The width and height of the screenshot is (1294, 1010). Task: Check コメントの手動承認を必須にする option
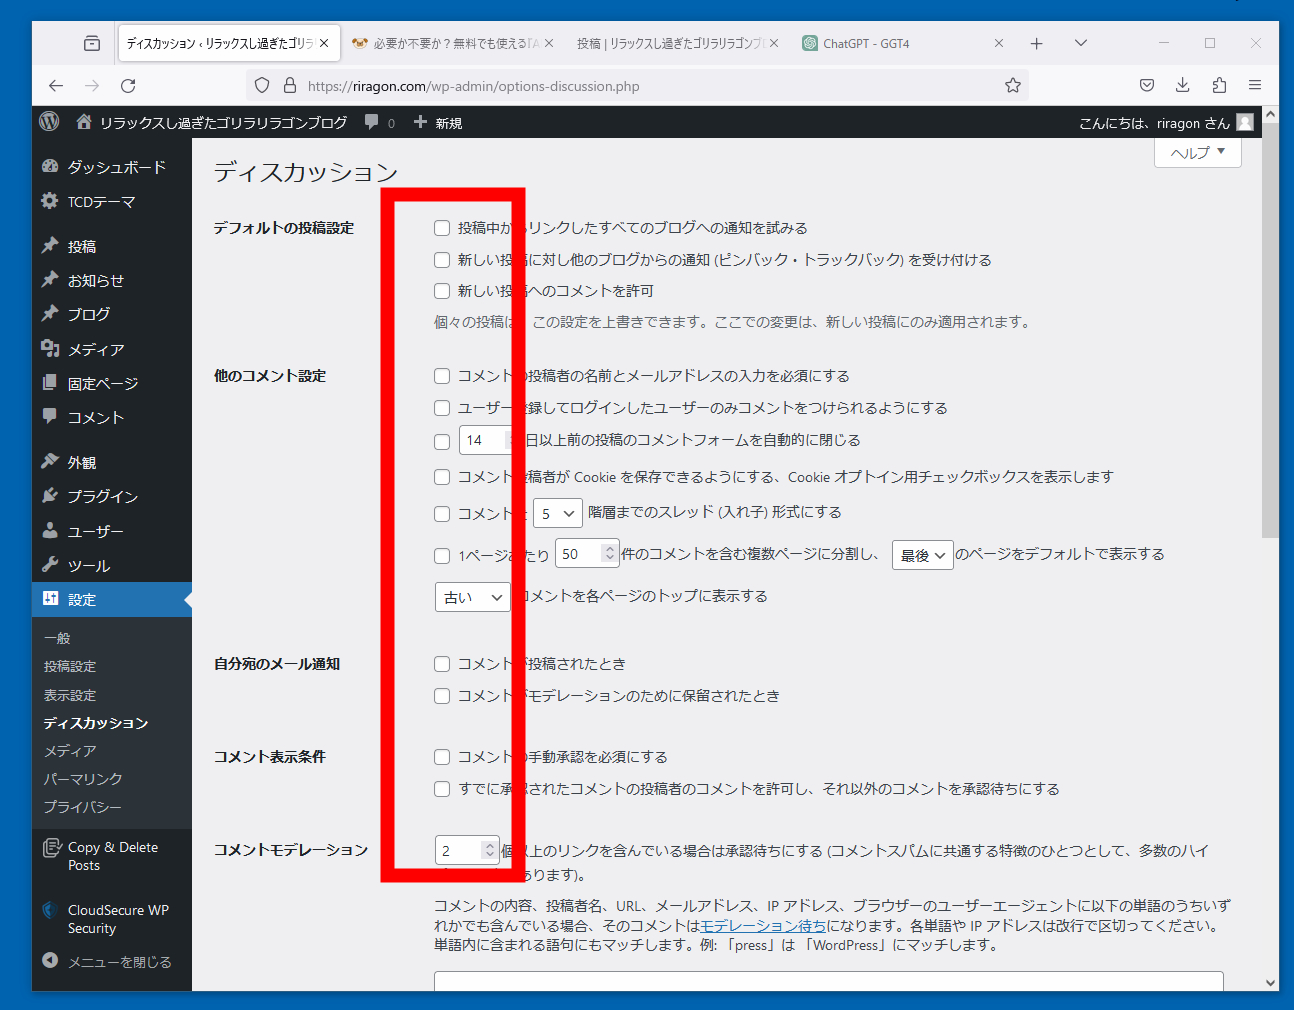442,757
